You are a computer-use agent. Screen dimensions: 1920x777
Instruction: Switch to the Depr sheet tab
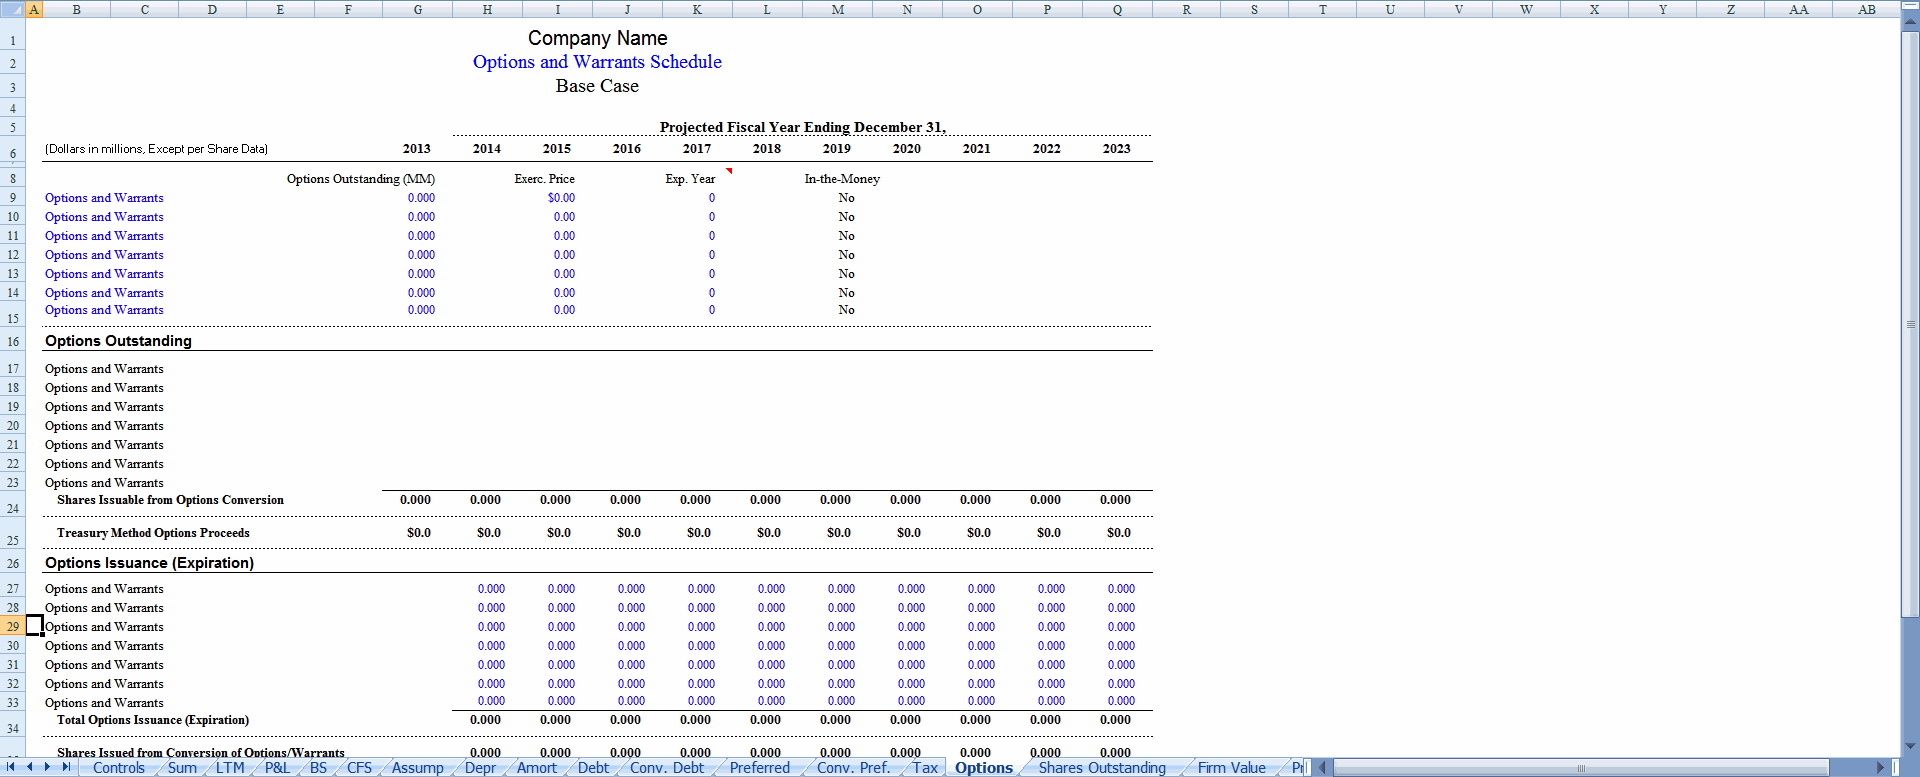tap(480, 768)
